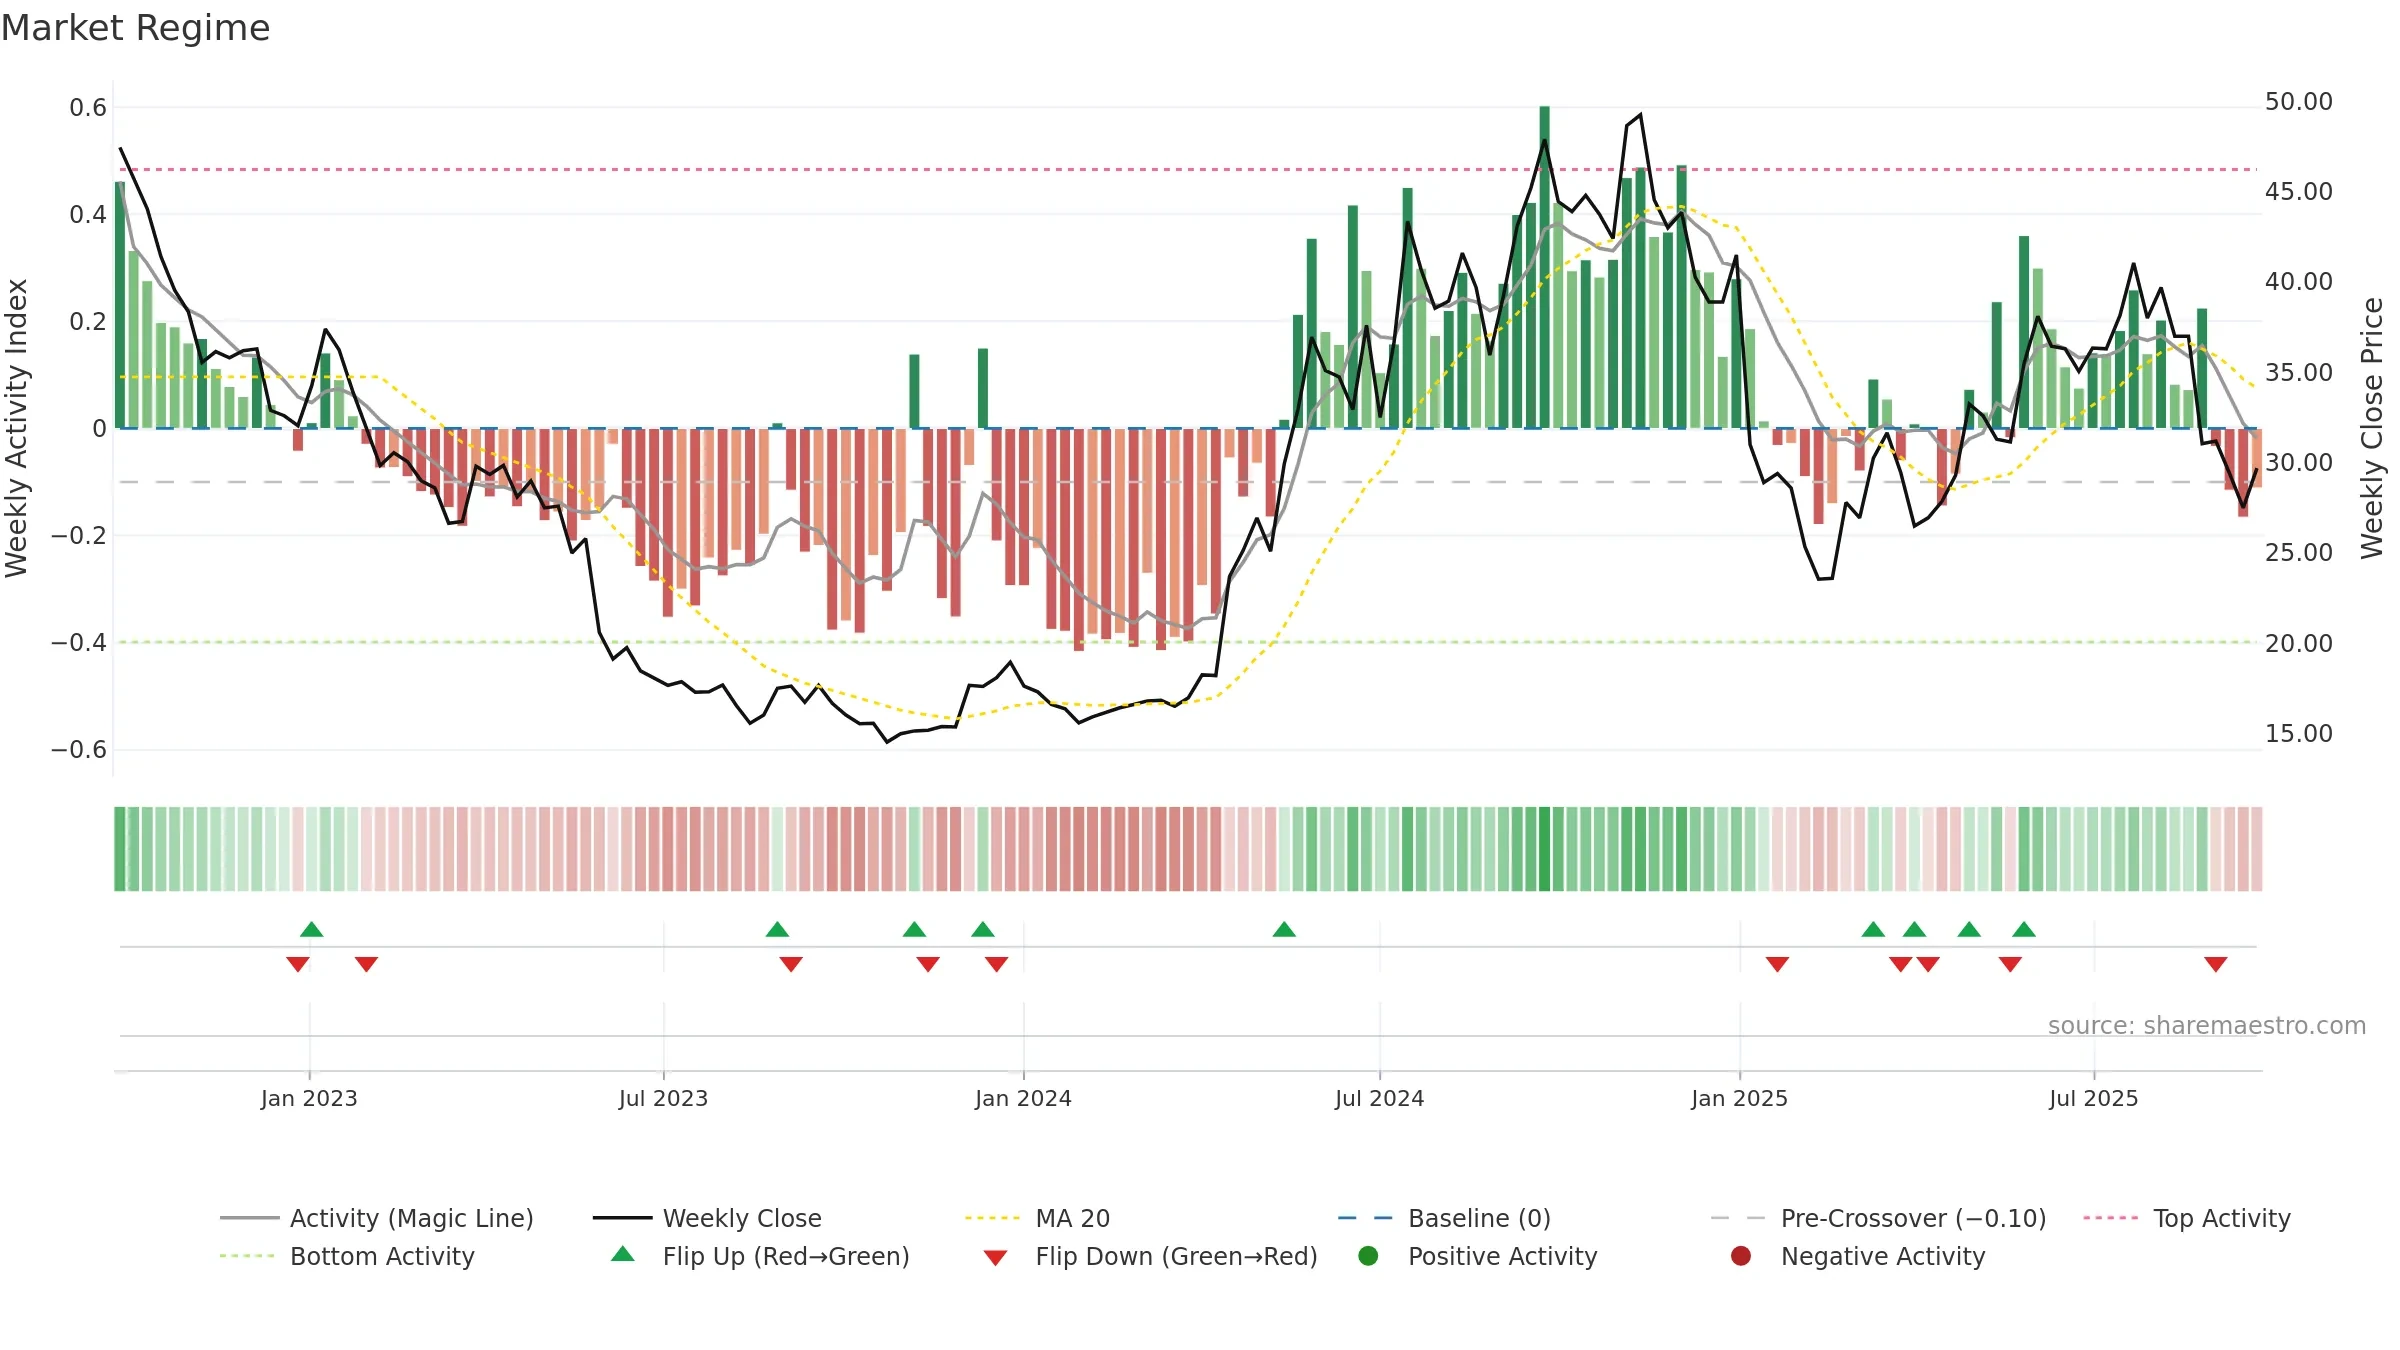Click the −0.6 activity axis label
The height and width of the screenshot is (1350, 2400).
[79, 750]
